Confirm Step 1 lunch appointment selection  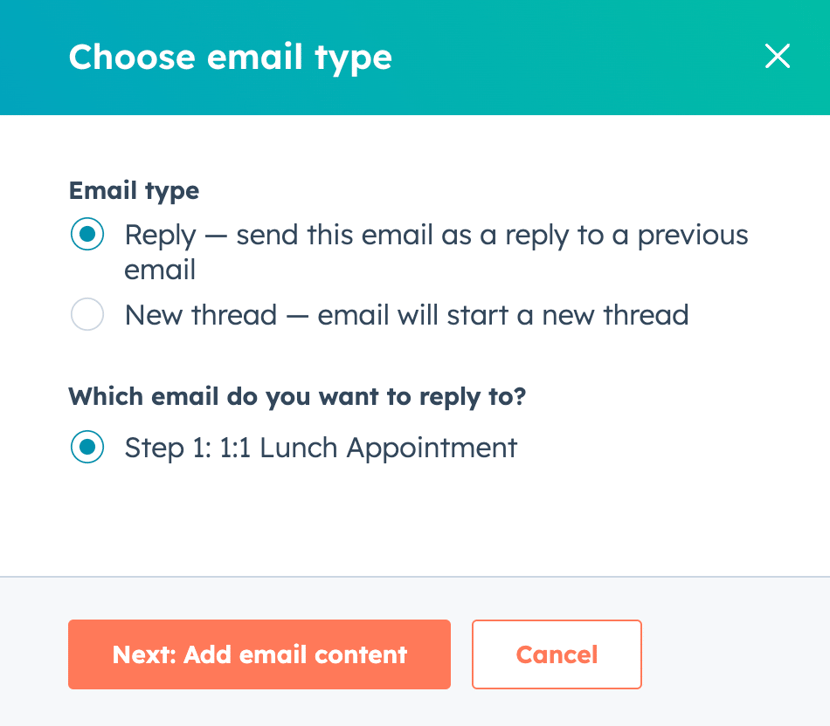click(x=88, y=447)
